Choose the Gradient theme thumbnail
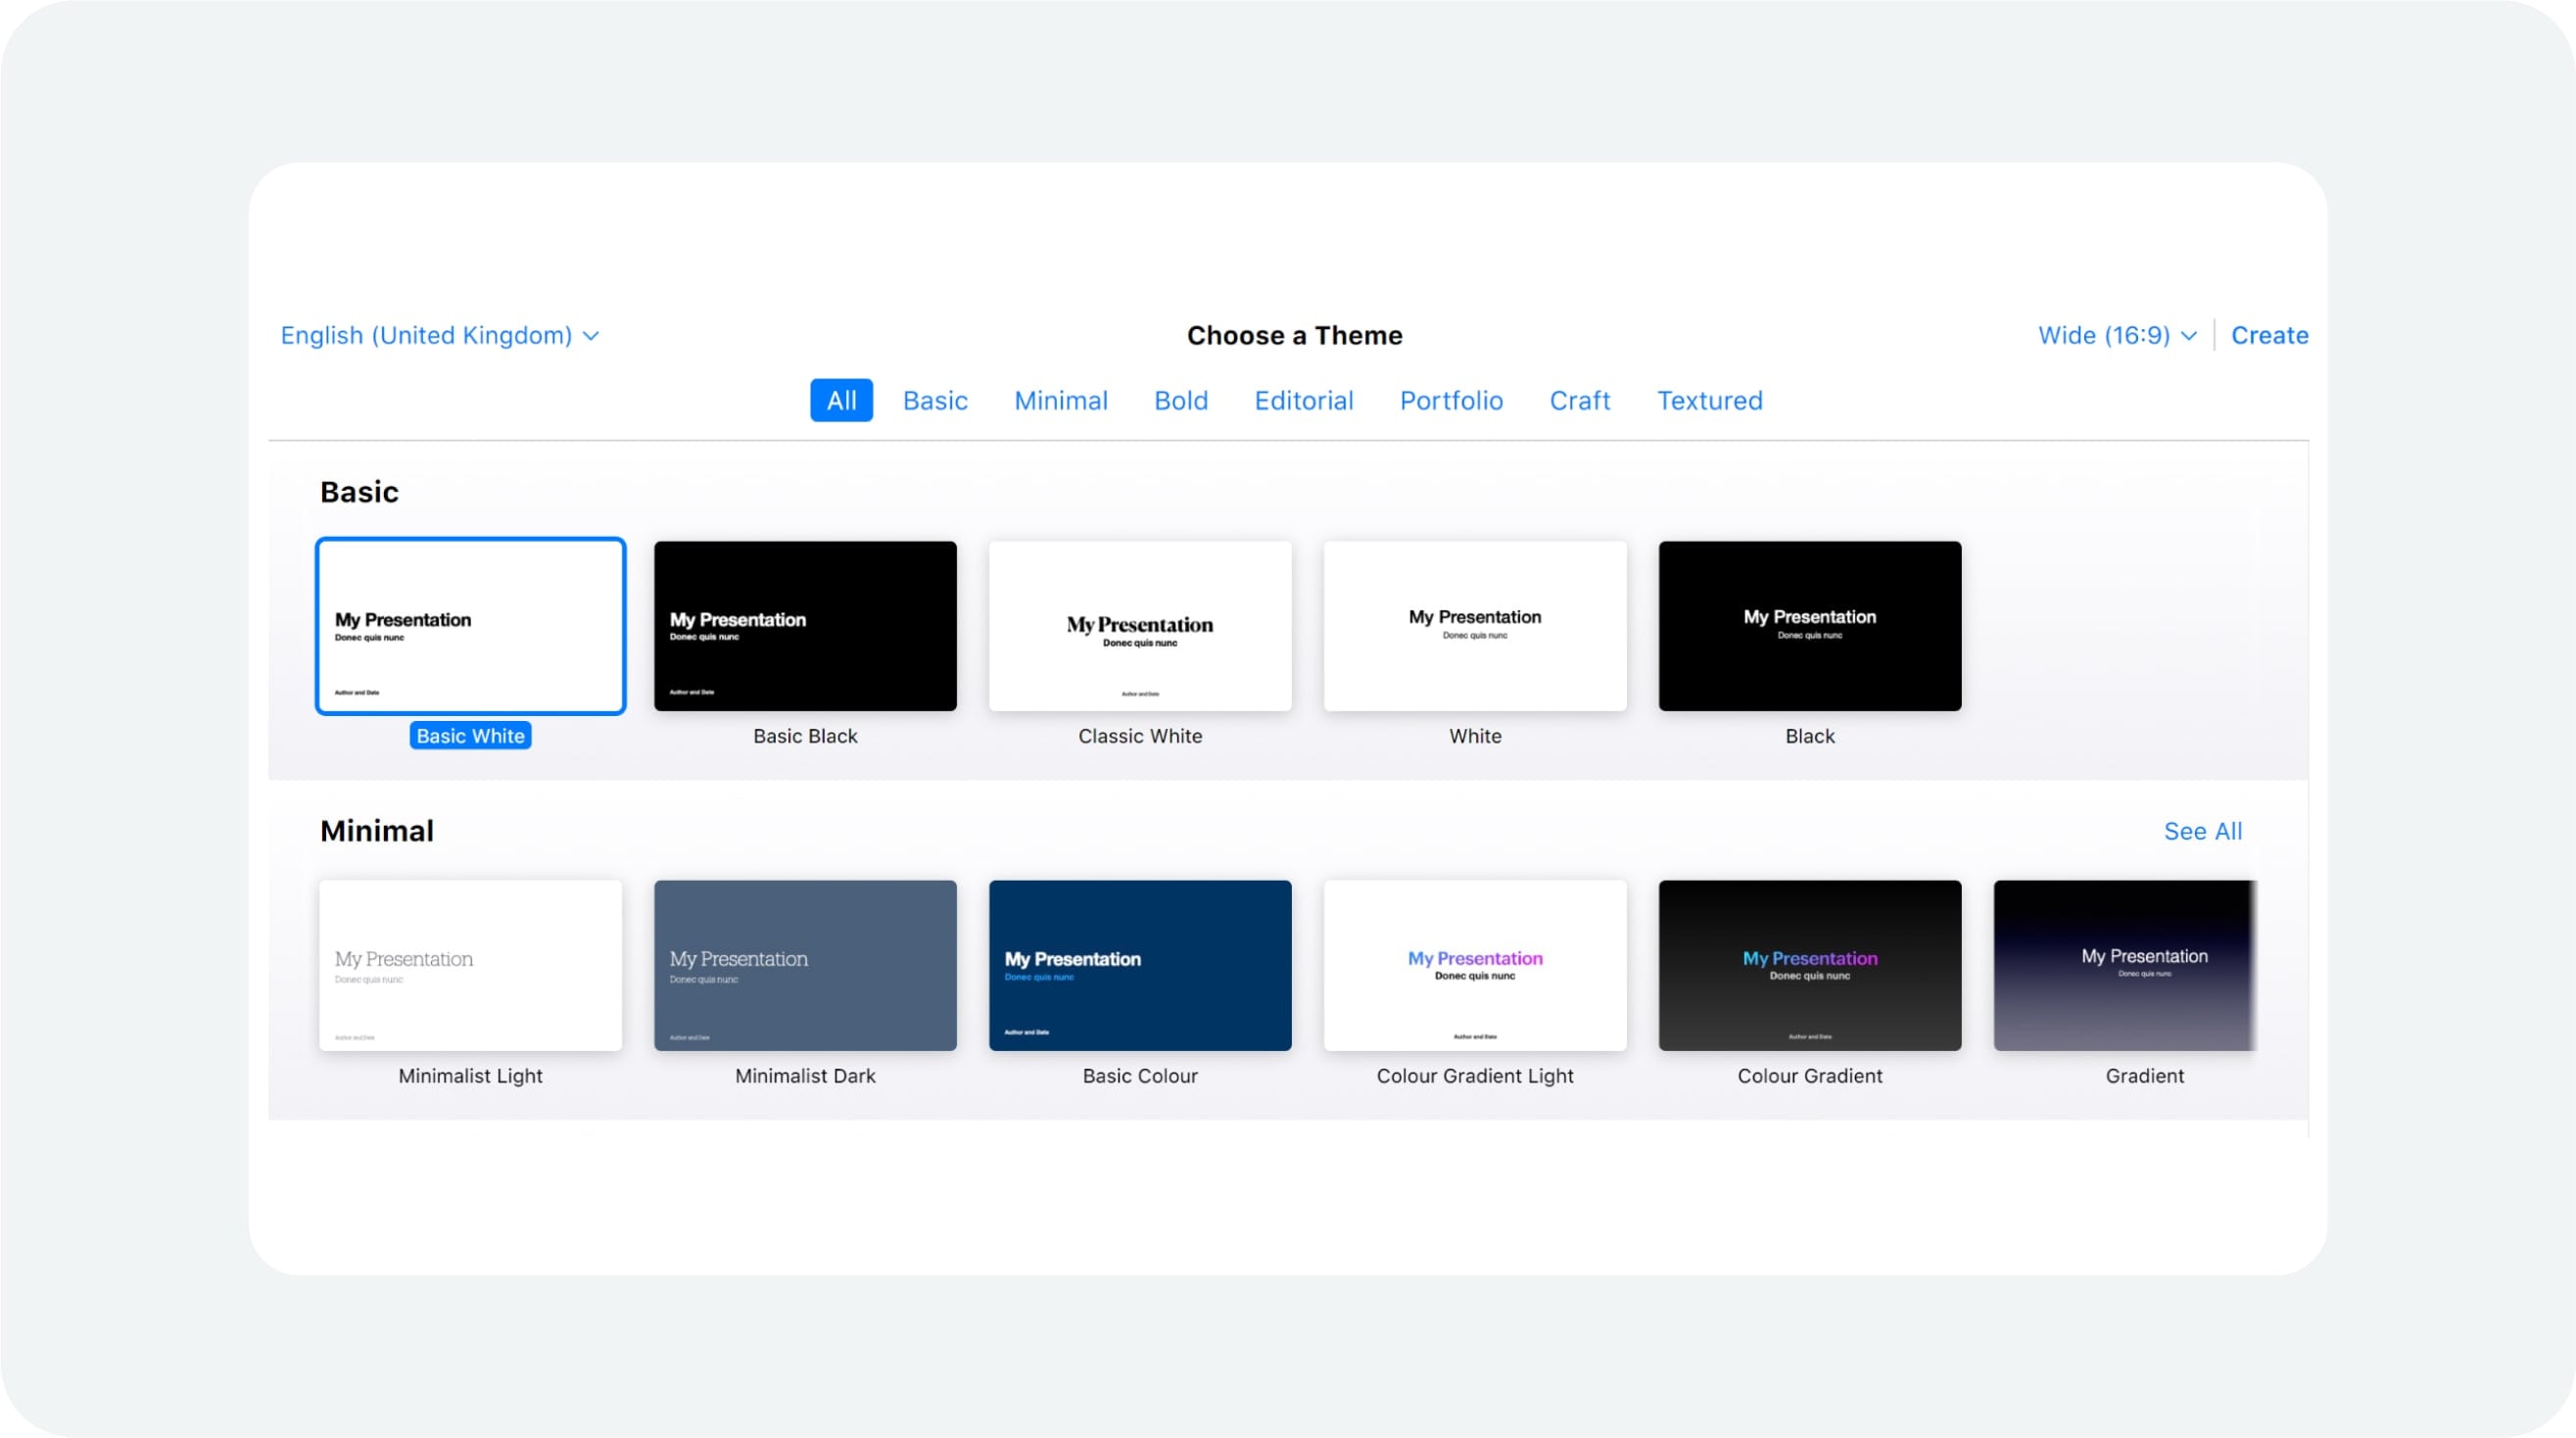 click(x=2125, y=965)
